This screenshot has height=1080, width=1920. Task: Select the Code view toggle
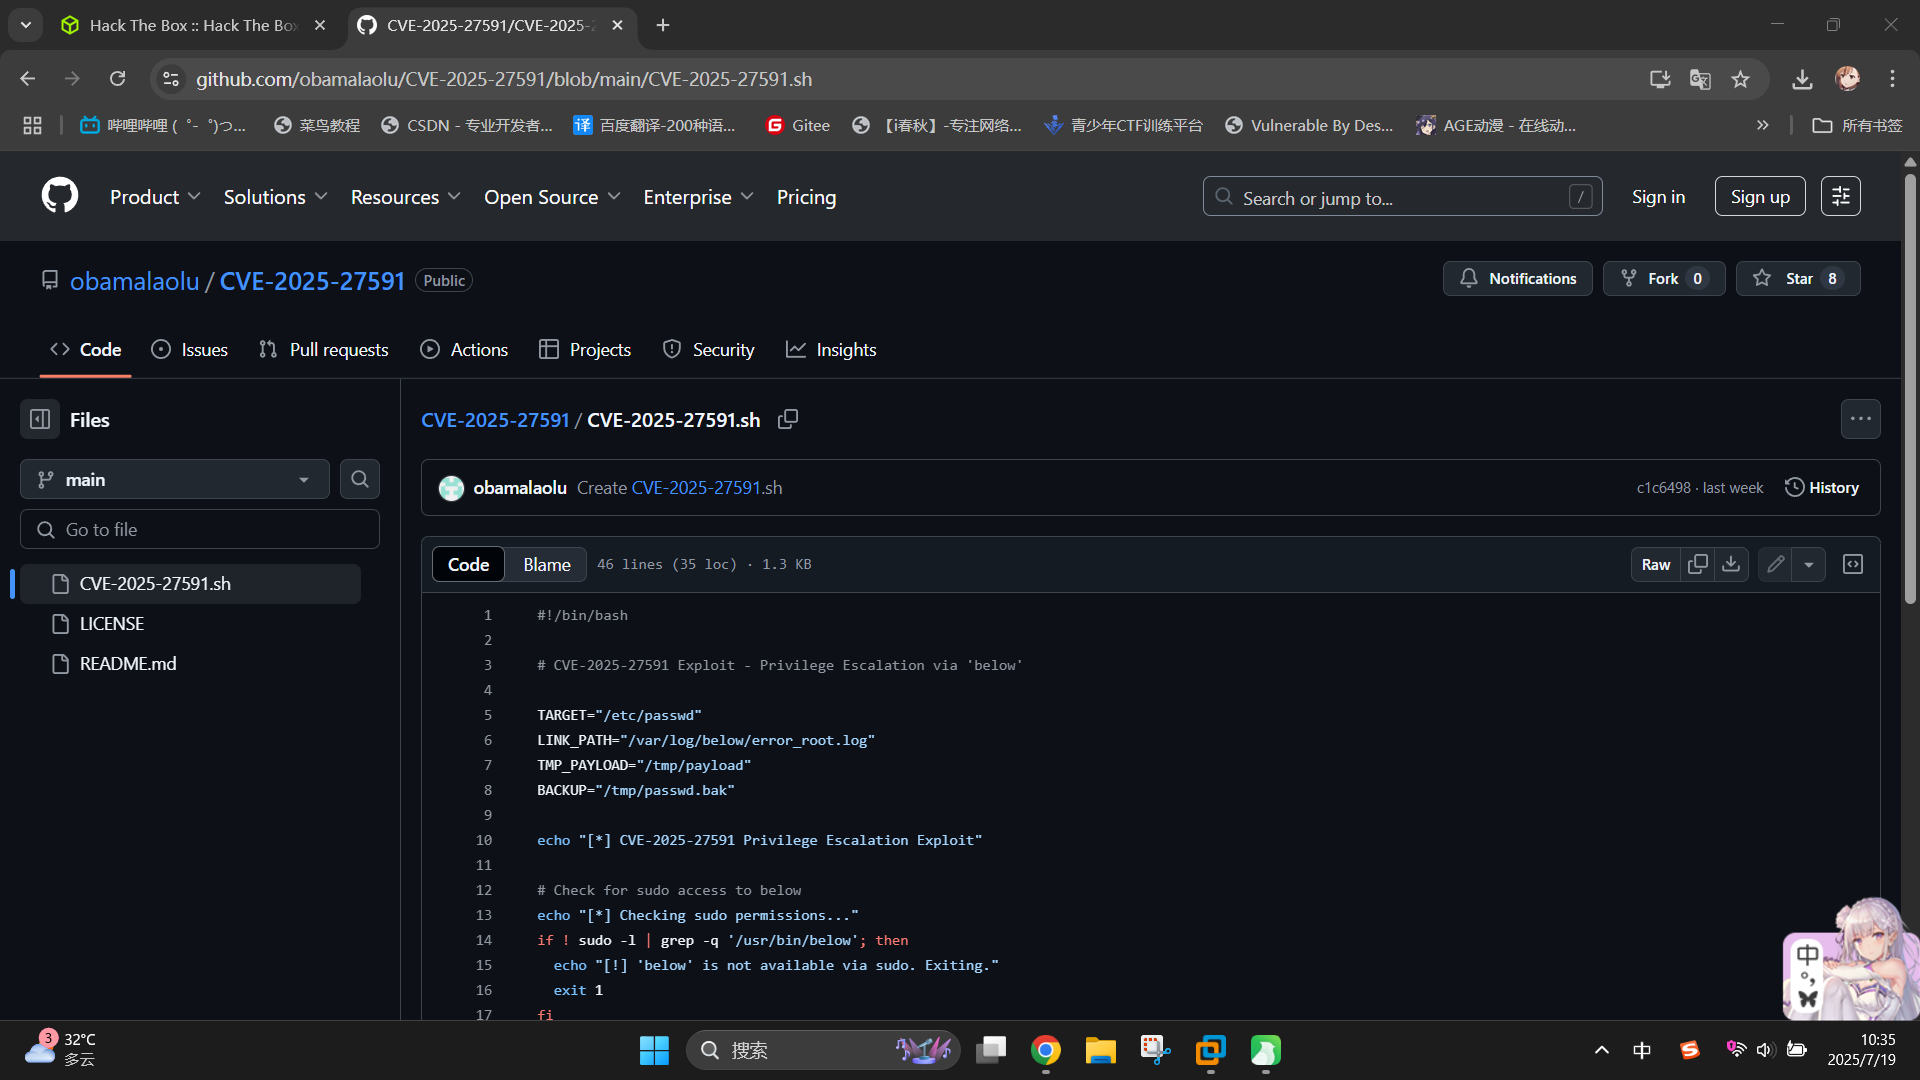[468, 565]
